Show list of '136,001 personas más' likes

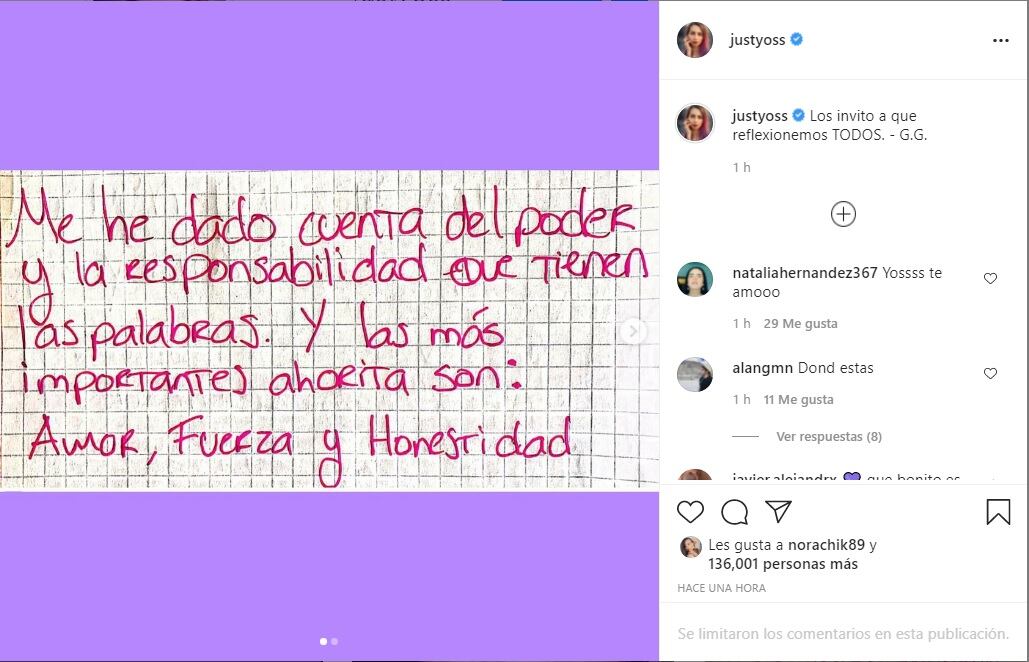tap(782, 564)
